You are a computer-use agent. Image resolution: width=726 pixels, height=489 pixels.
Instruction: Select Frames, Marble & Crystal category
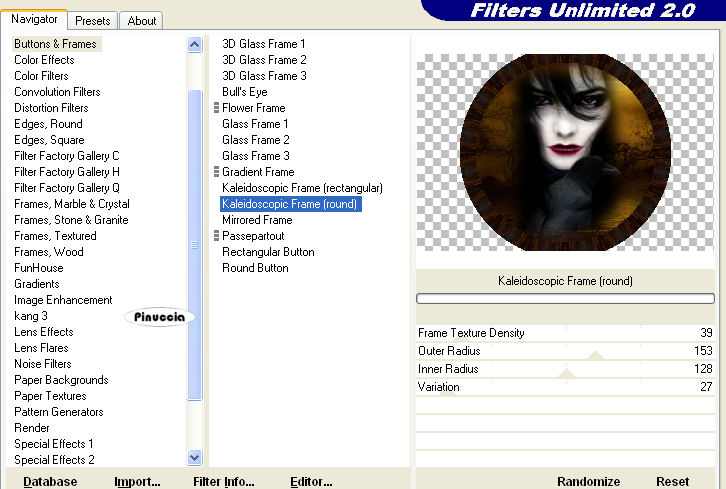[x=72, y=204]
